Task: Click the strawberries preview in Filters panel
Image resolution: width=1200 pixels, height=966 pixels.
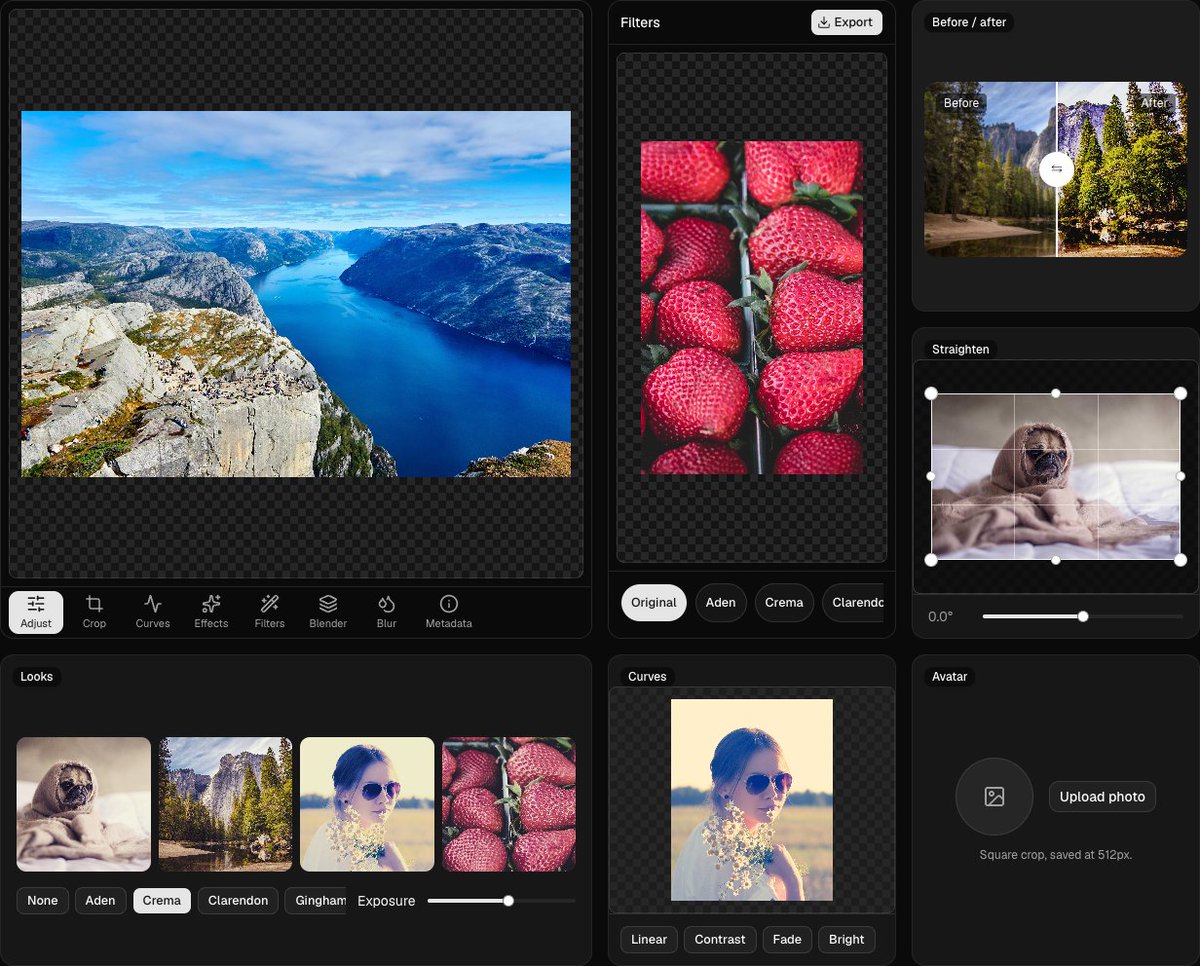Action: [752, 307]
